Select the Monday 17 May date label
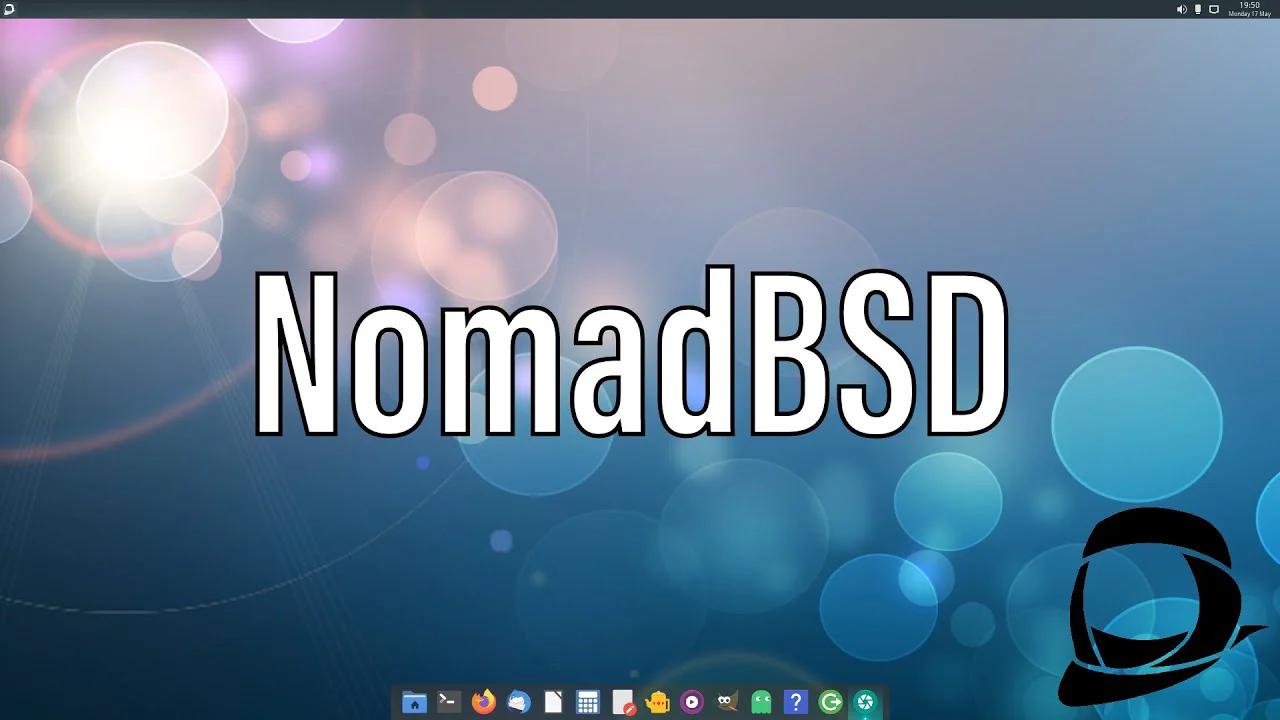This screenshot has height=720, width=1280. point(1248,14)
